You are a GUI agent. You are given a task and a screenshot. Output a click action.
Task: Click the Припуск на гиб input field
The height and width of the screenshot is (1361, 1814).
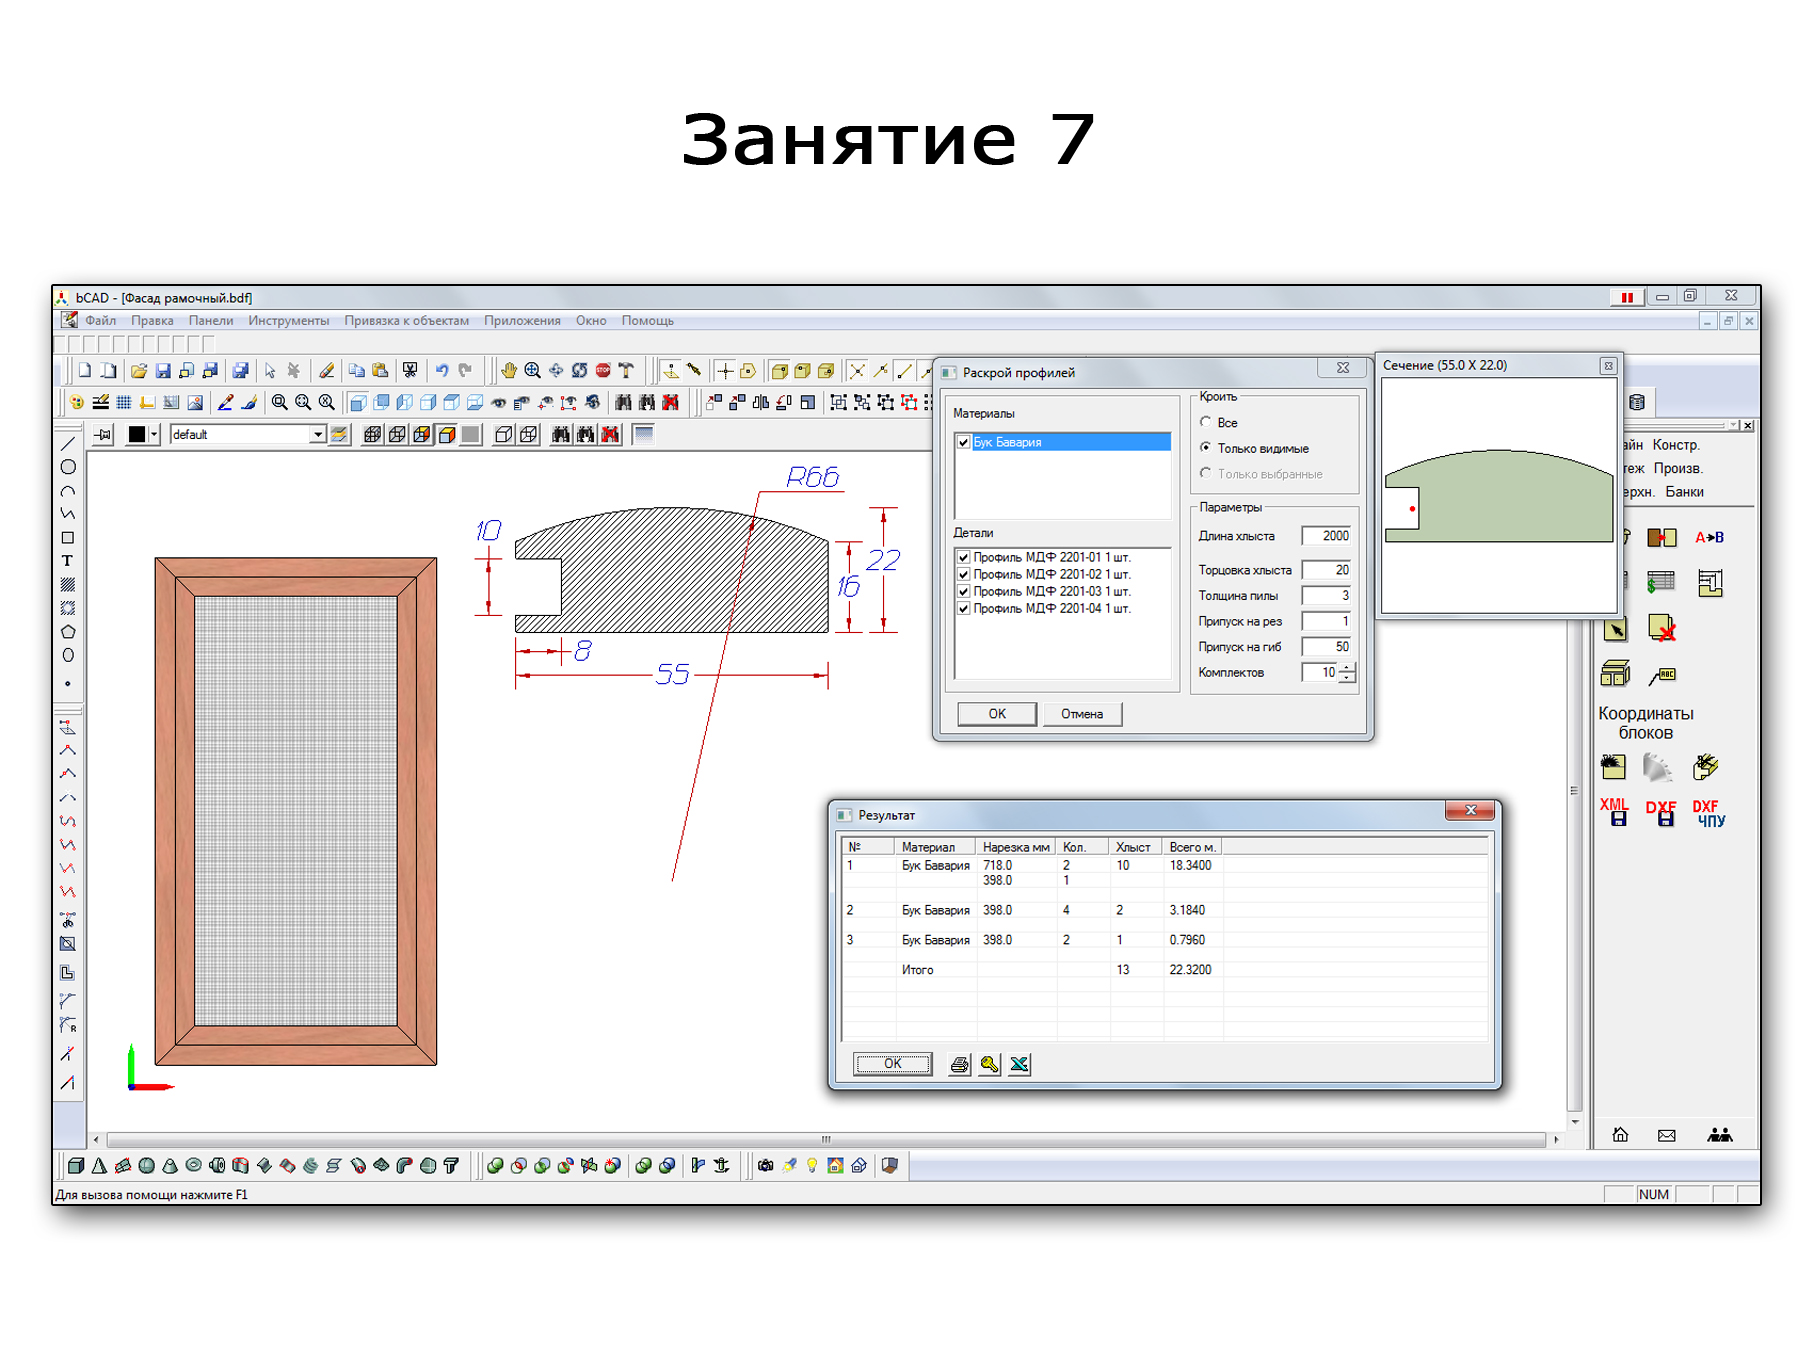[x=1326, y=647]
